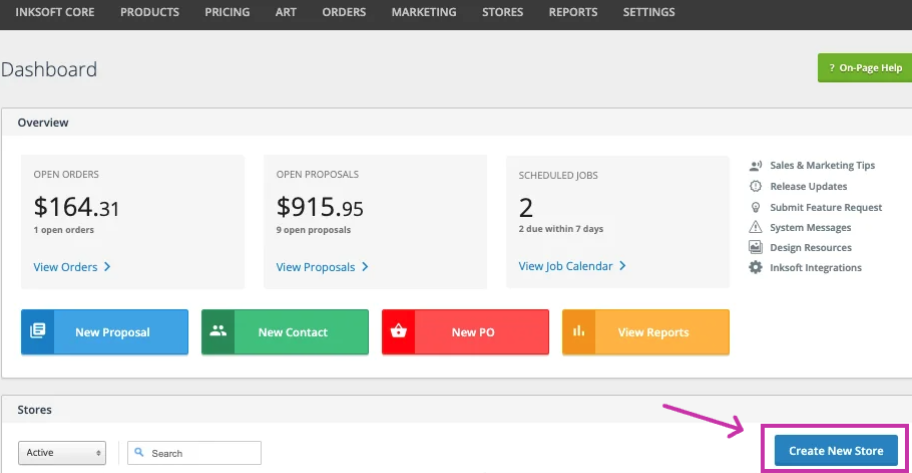Open the Settings menu in navigation bar
Screen dimensions: 912x473
click(x=648, y=13)
